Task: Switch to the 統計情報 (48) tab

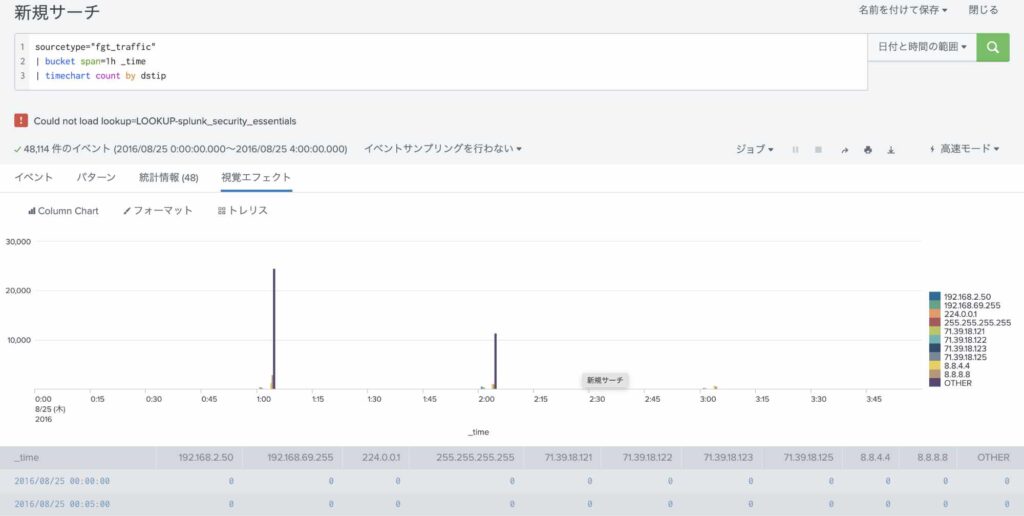Action: pos(168,177)
